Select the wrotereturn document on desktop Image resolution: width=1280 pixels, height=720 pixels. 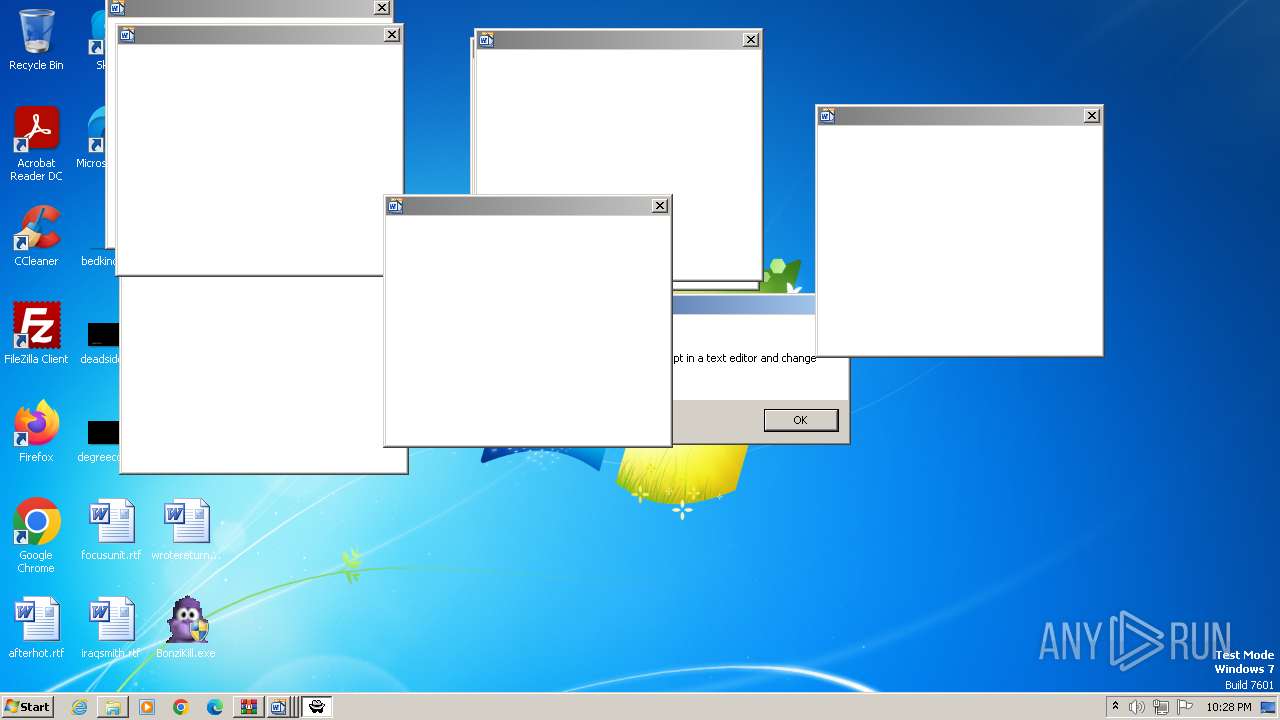(x=186, y=530)
